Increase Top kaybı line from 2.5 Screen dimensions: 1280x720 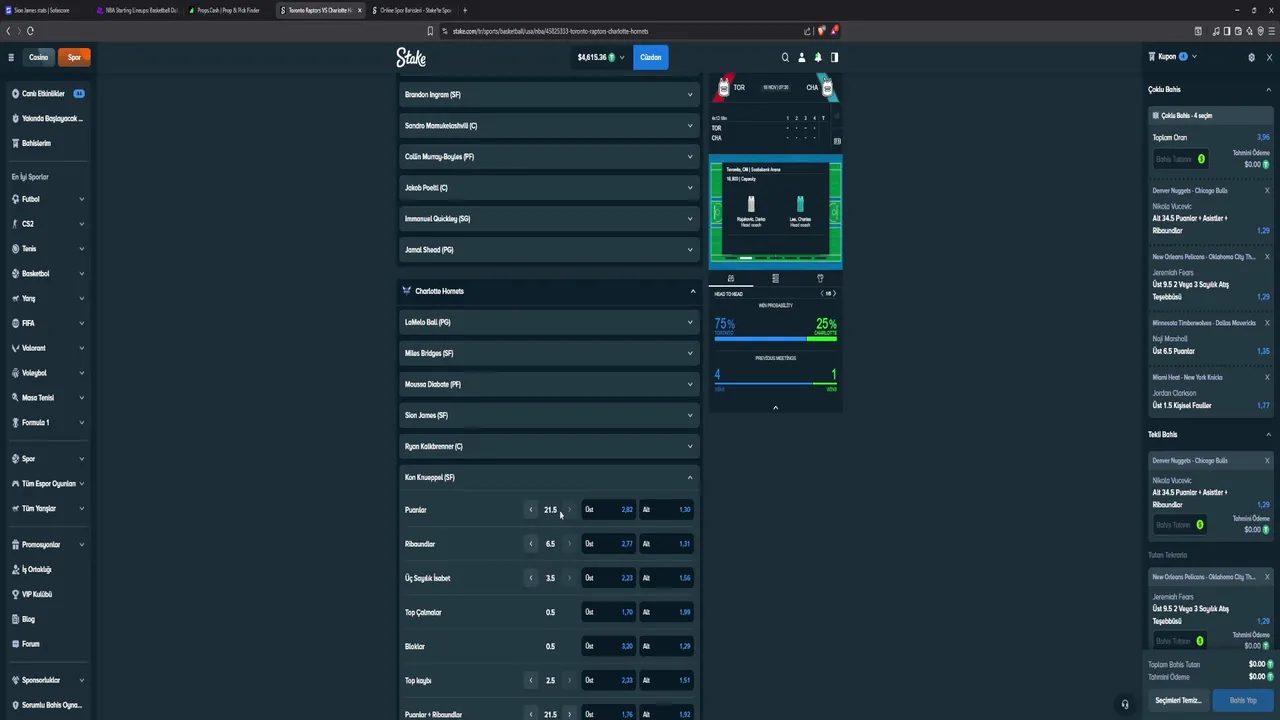tap(570, 681)
